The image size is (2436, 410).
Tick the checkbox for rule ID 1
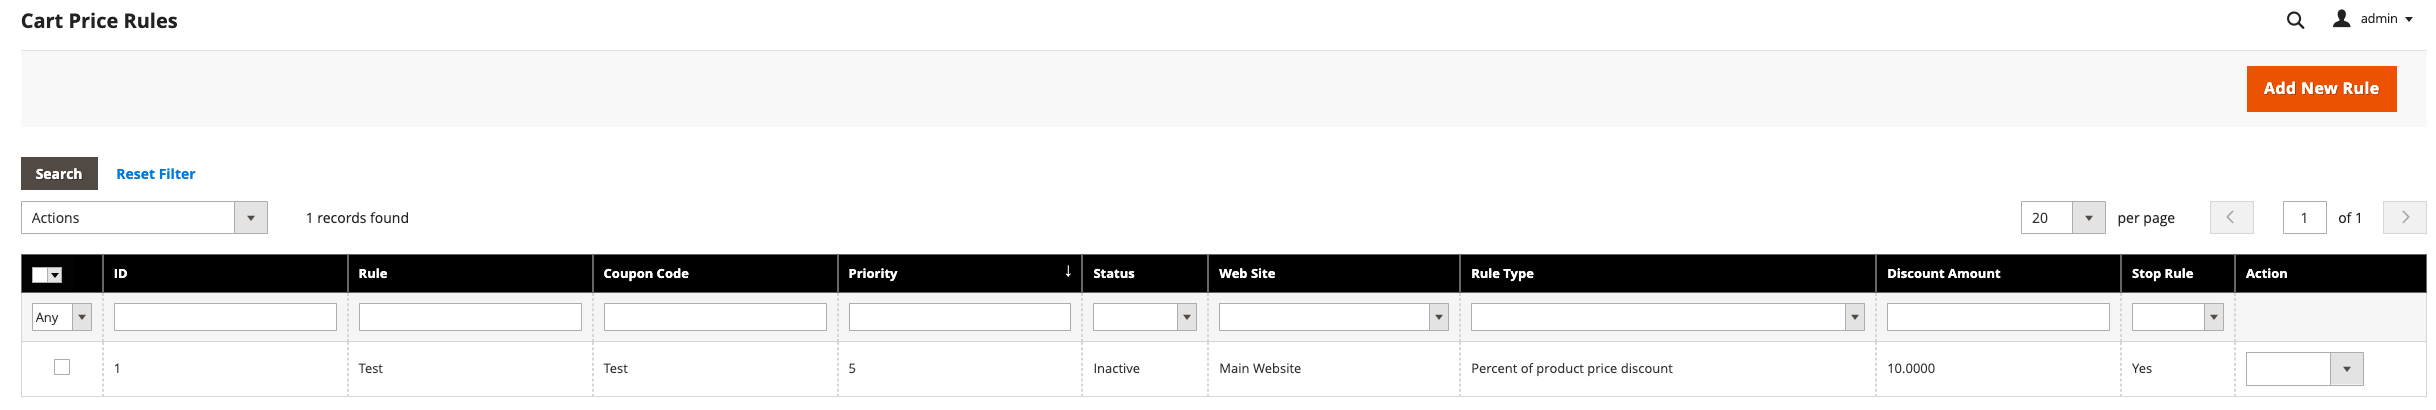point(62,367)
